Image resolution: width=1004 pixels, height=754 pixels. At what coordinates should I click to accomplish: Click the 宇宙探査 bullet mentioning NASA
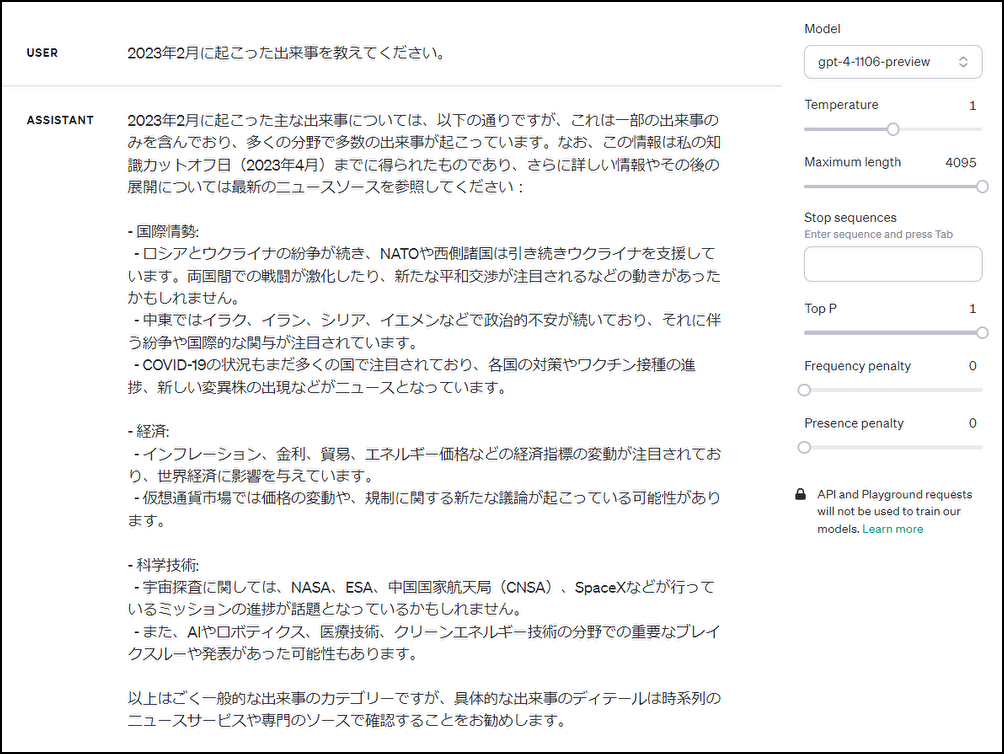point(421,598)
